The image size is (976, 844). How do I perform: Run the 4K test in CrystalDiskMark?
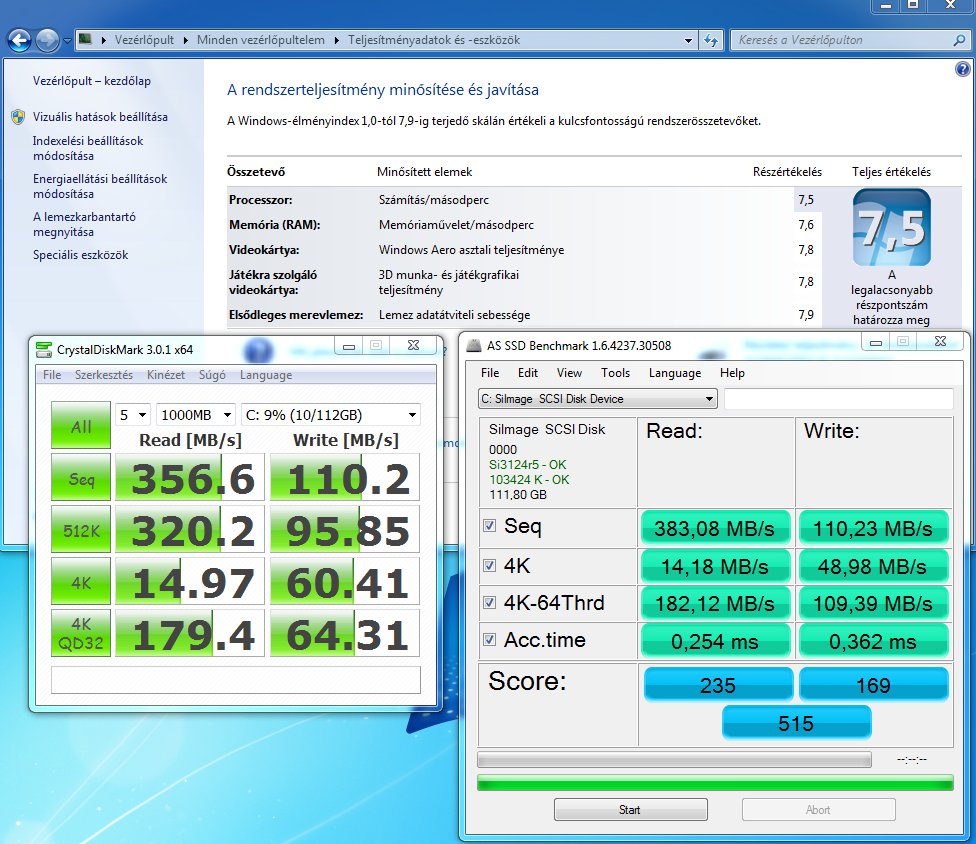point(81,583)
